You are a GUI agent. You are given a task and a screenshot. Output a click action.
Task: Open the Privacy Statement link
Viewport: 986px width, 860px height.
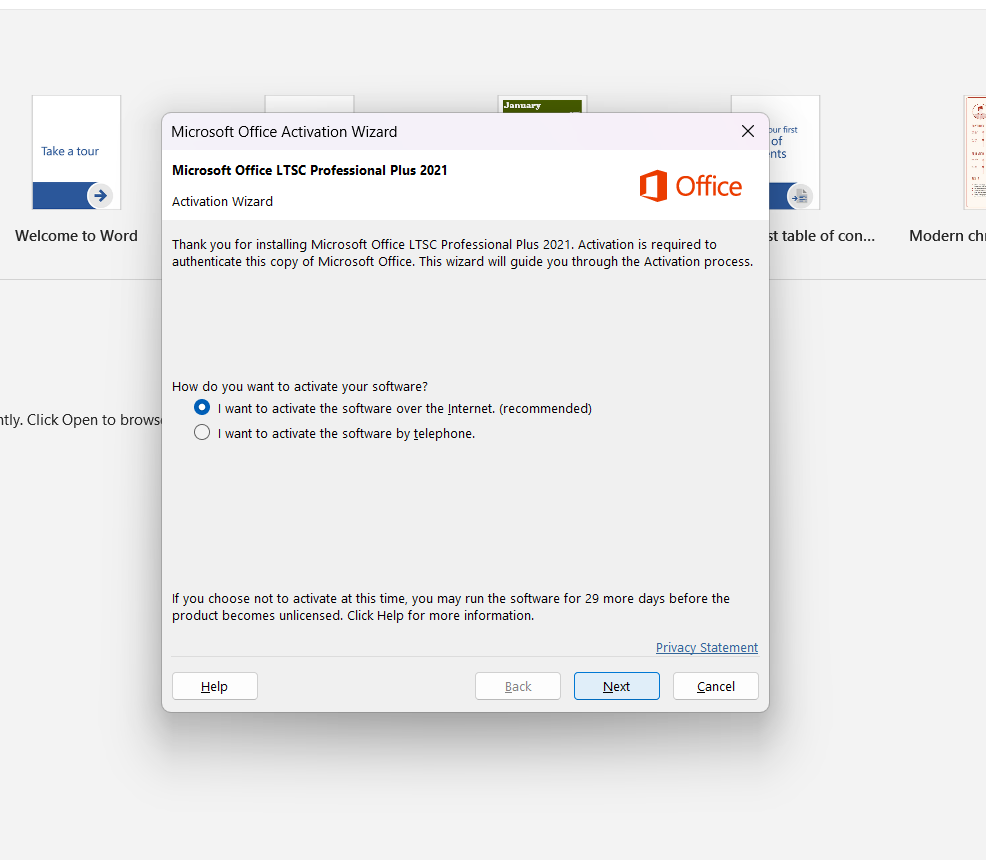(x=707, y=648)
